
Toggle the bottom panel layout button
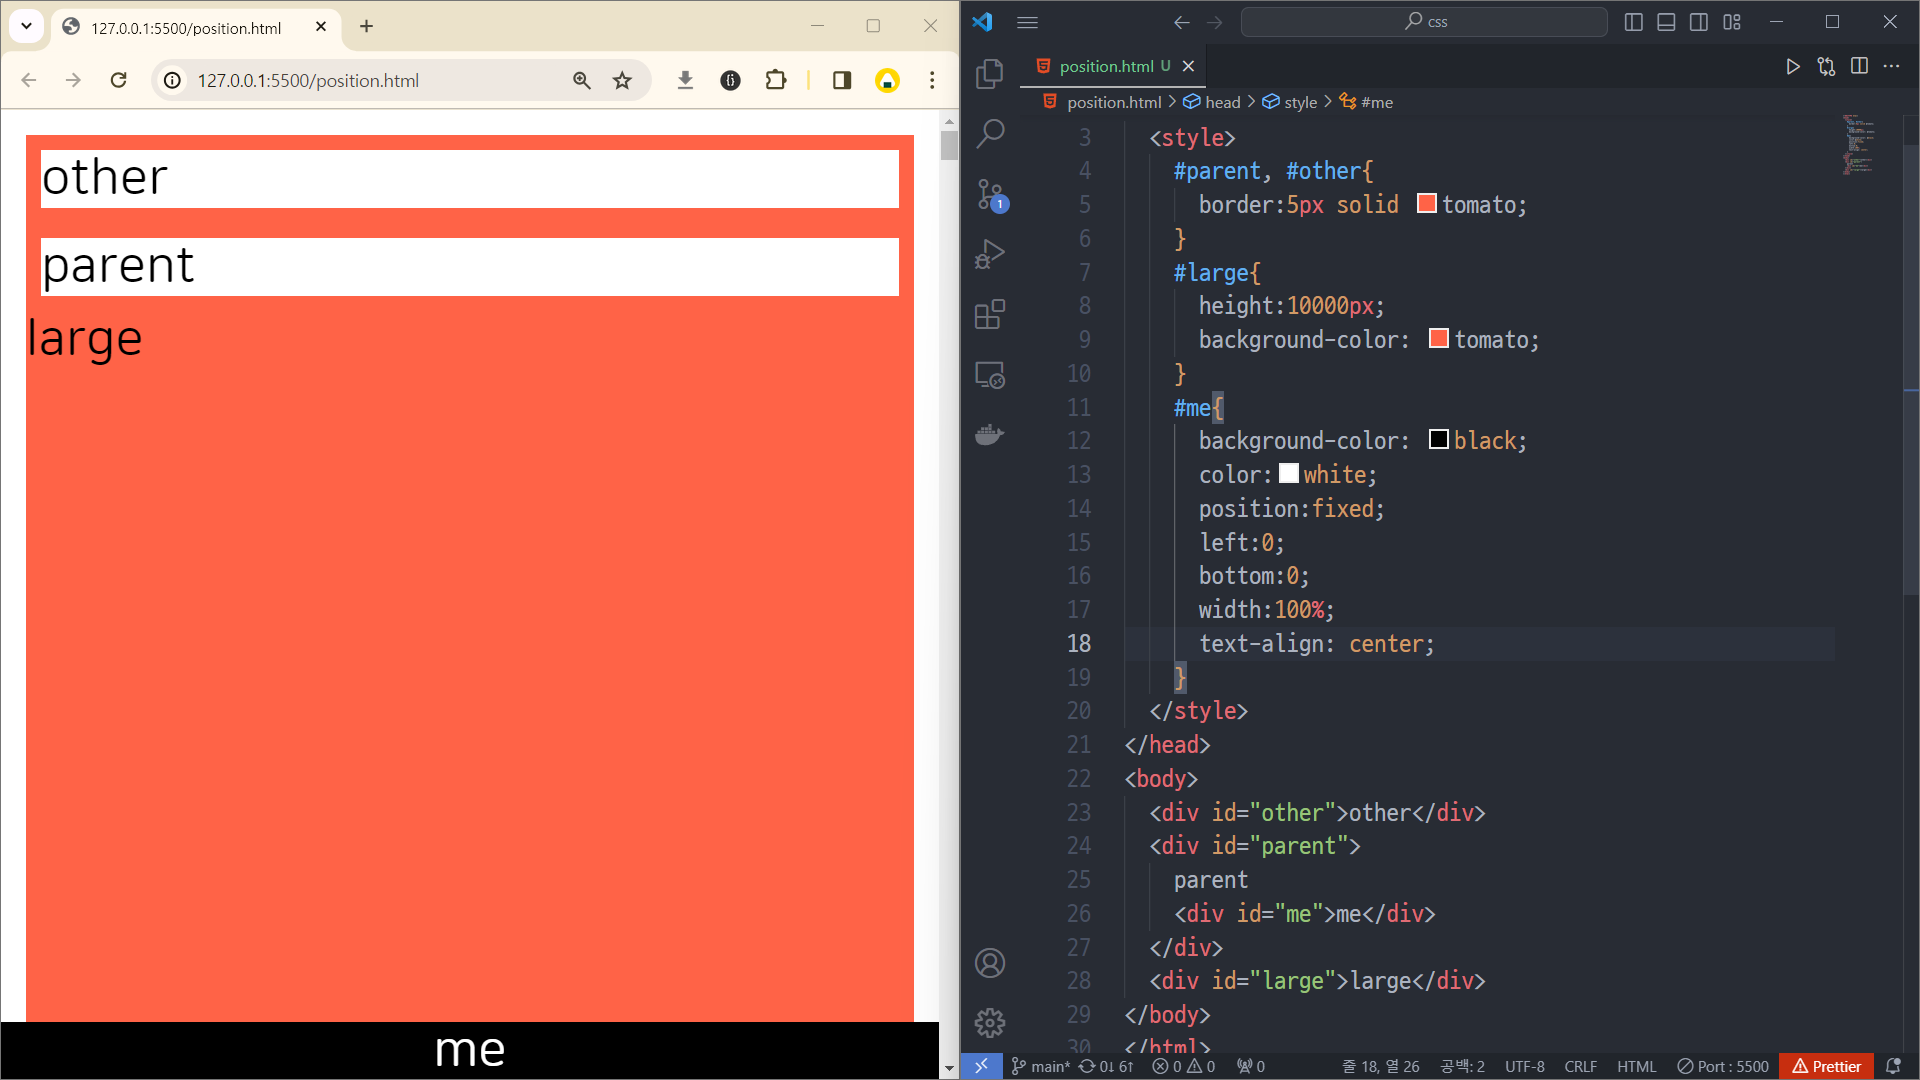pyautogui.click(x=1666, y=22)
